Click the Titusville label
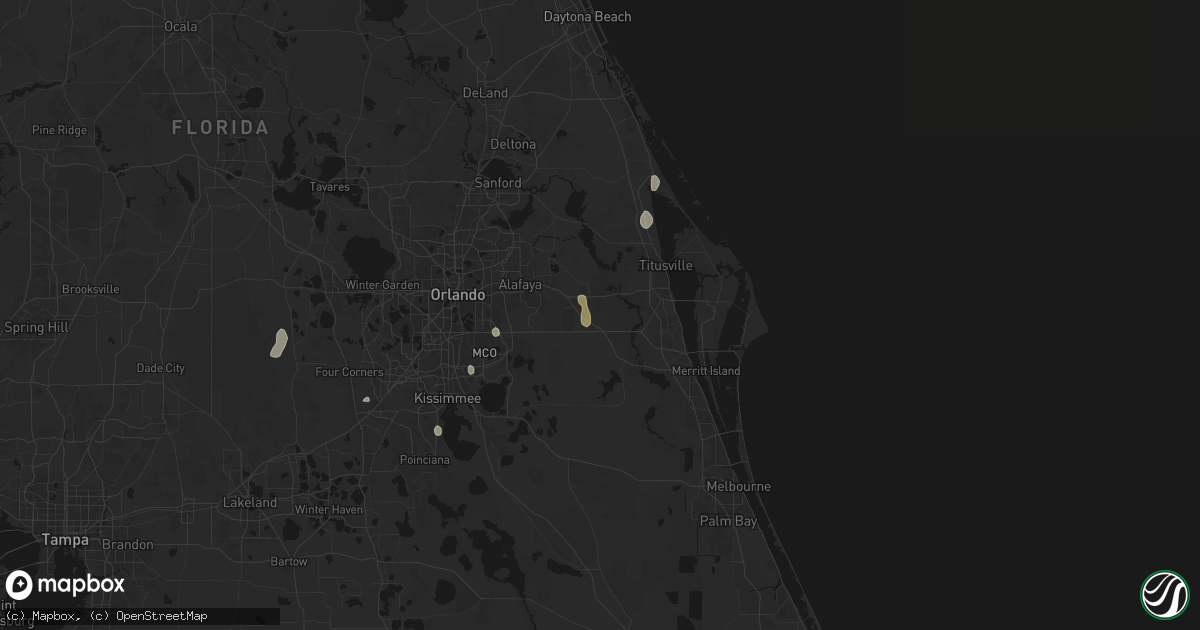The image size is (1200, 630). coord(666,266)
